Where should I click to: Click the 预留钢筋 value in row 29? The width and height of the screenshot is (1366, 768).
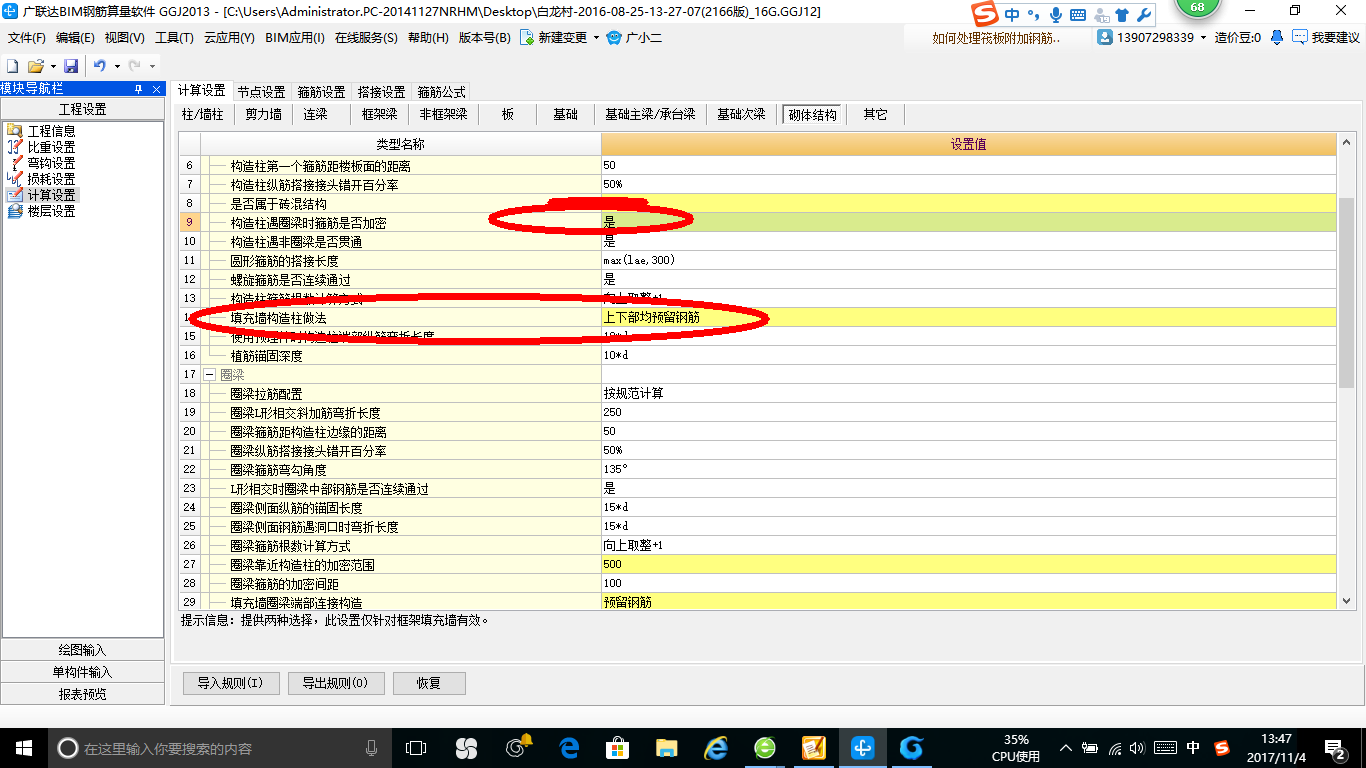[x=968, y=602]
